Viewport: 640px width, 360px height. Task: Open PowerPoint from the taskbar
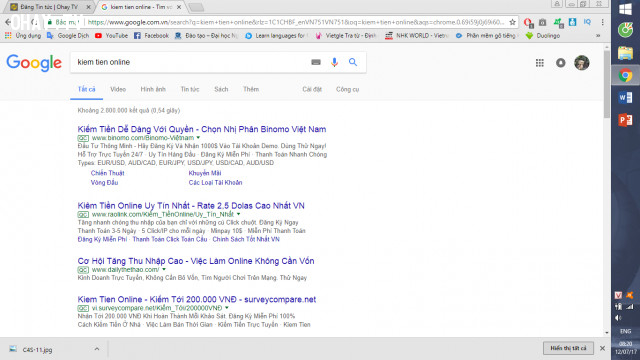[625, 120]
